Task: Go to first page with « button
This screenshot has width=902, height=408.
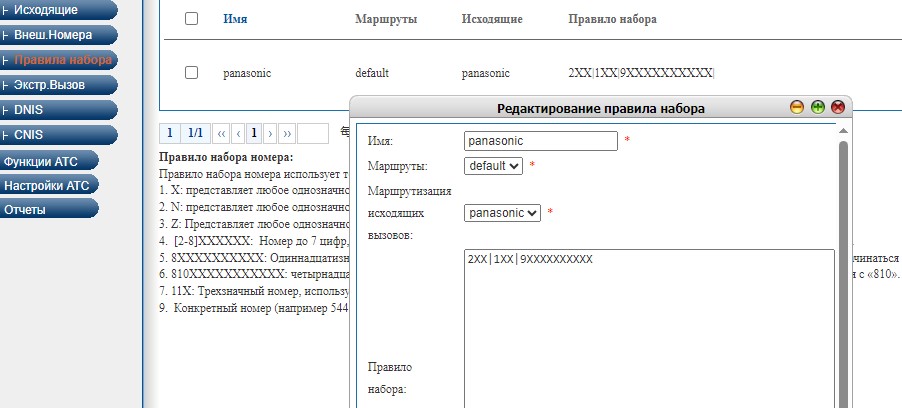Action: coord(221,134)
